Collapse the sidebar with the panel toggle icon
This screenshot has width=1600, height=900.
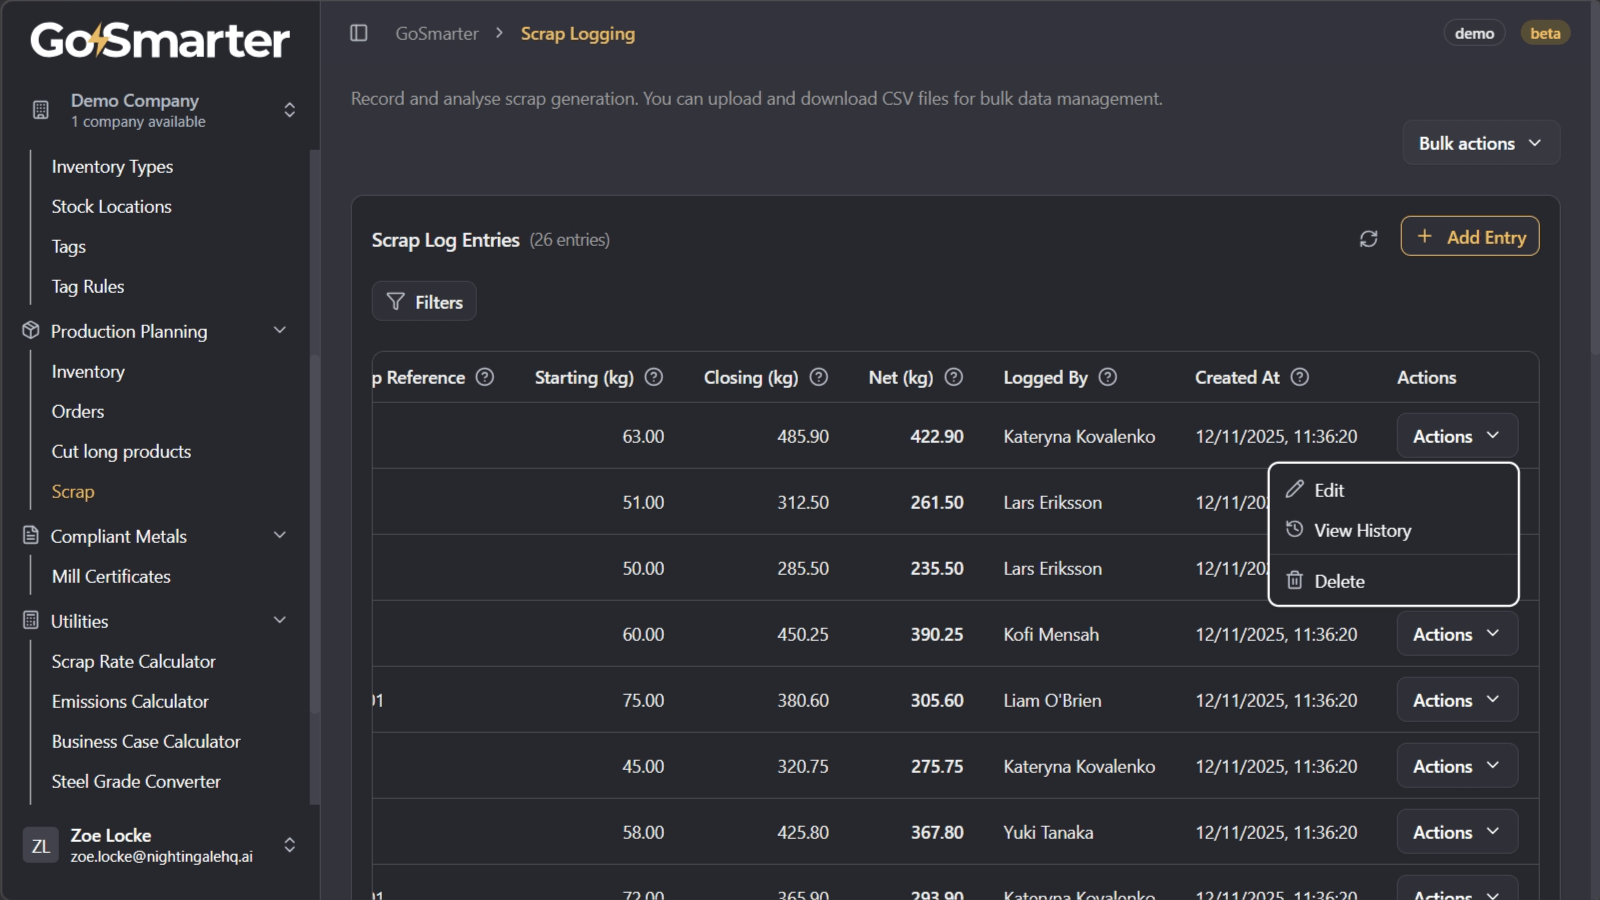point(358,33)
